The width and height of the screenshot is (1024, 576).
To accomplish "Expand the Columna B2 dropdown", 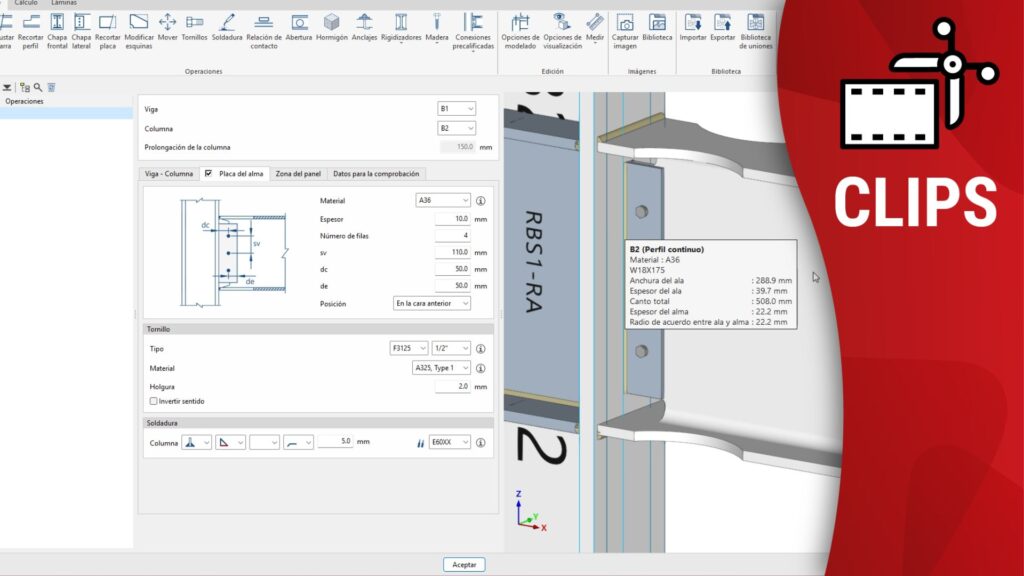I will tap(457, 128).
